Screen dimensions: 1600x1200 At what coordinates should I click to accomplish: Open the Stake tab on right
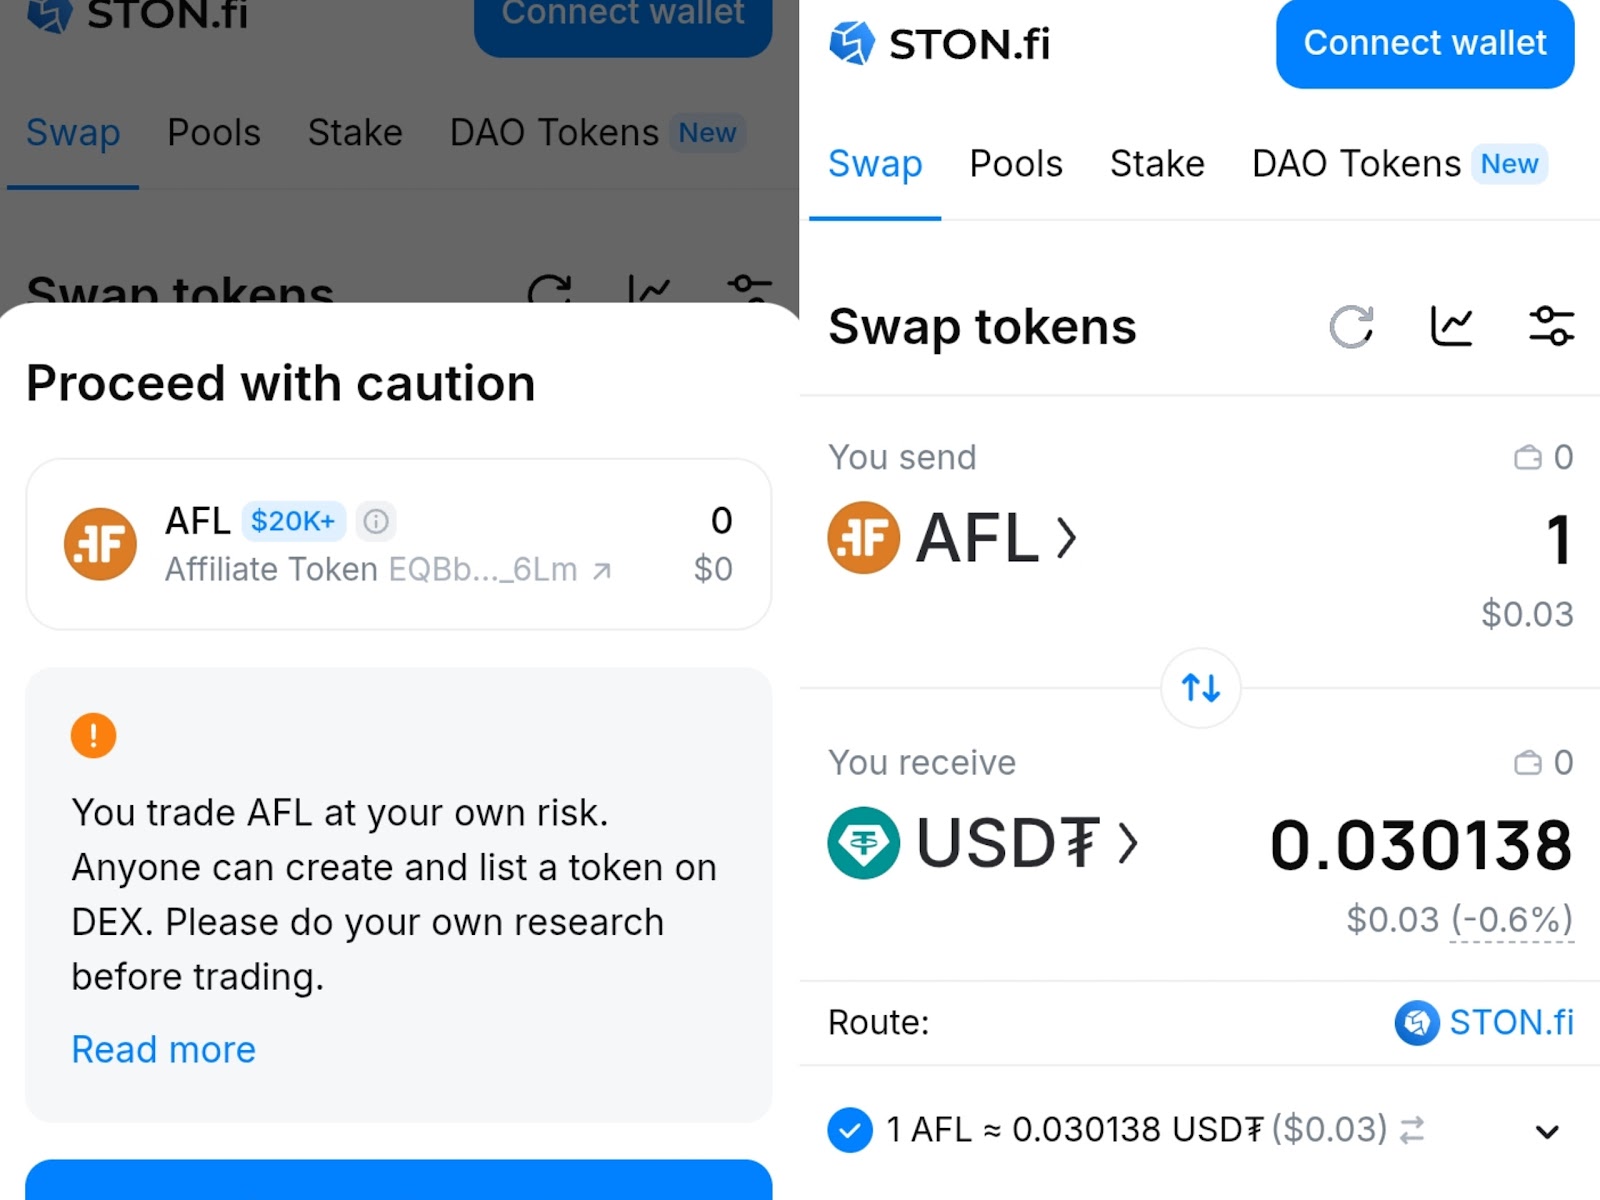1157,164
